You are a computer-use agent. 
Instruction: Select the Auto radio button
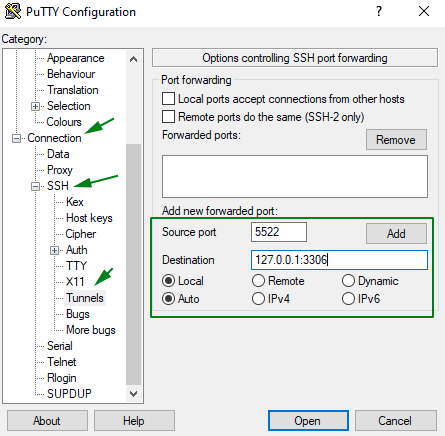tap(168, 299)
